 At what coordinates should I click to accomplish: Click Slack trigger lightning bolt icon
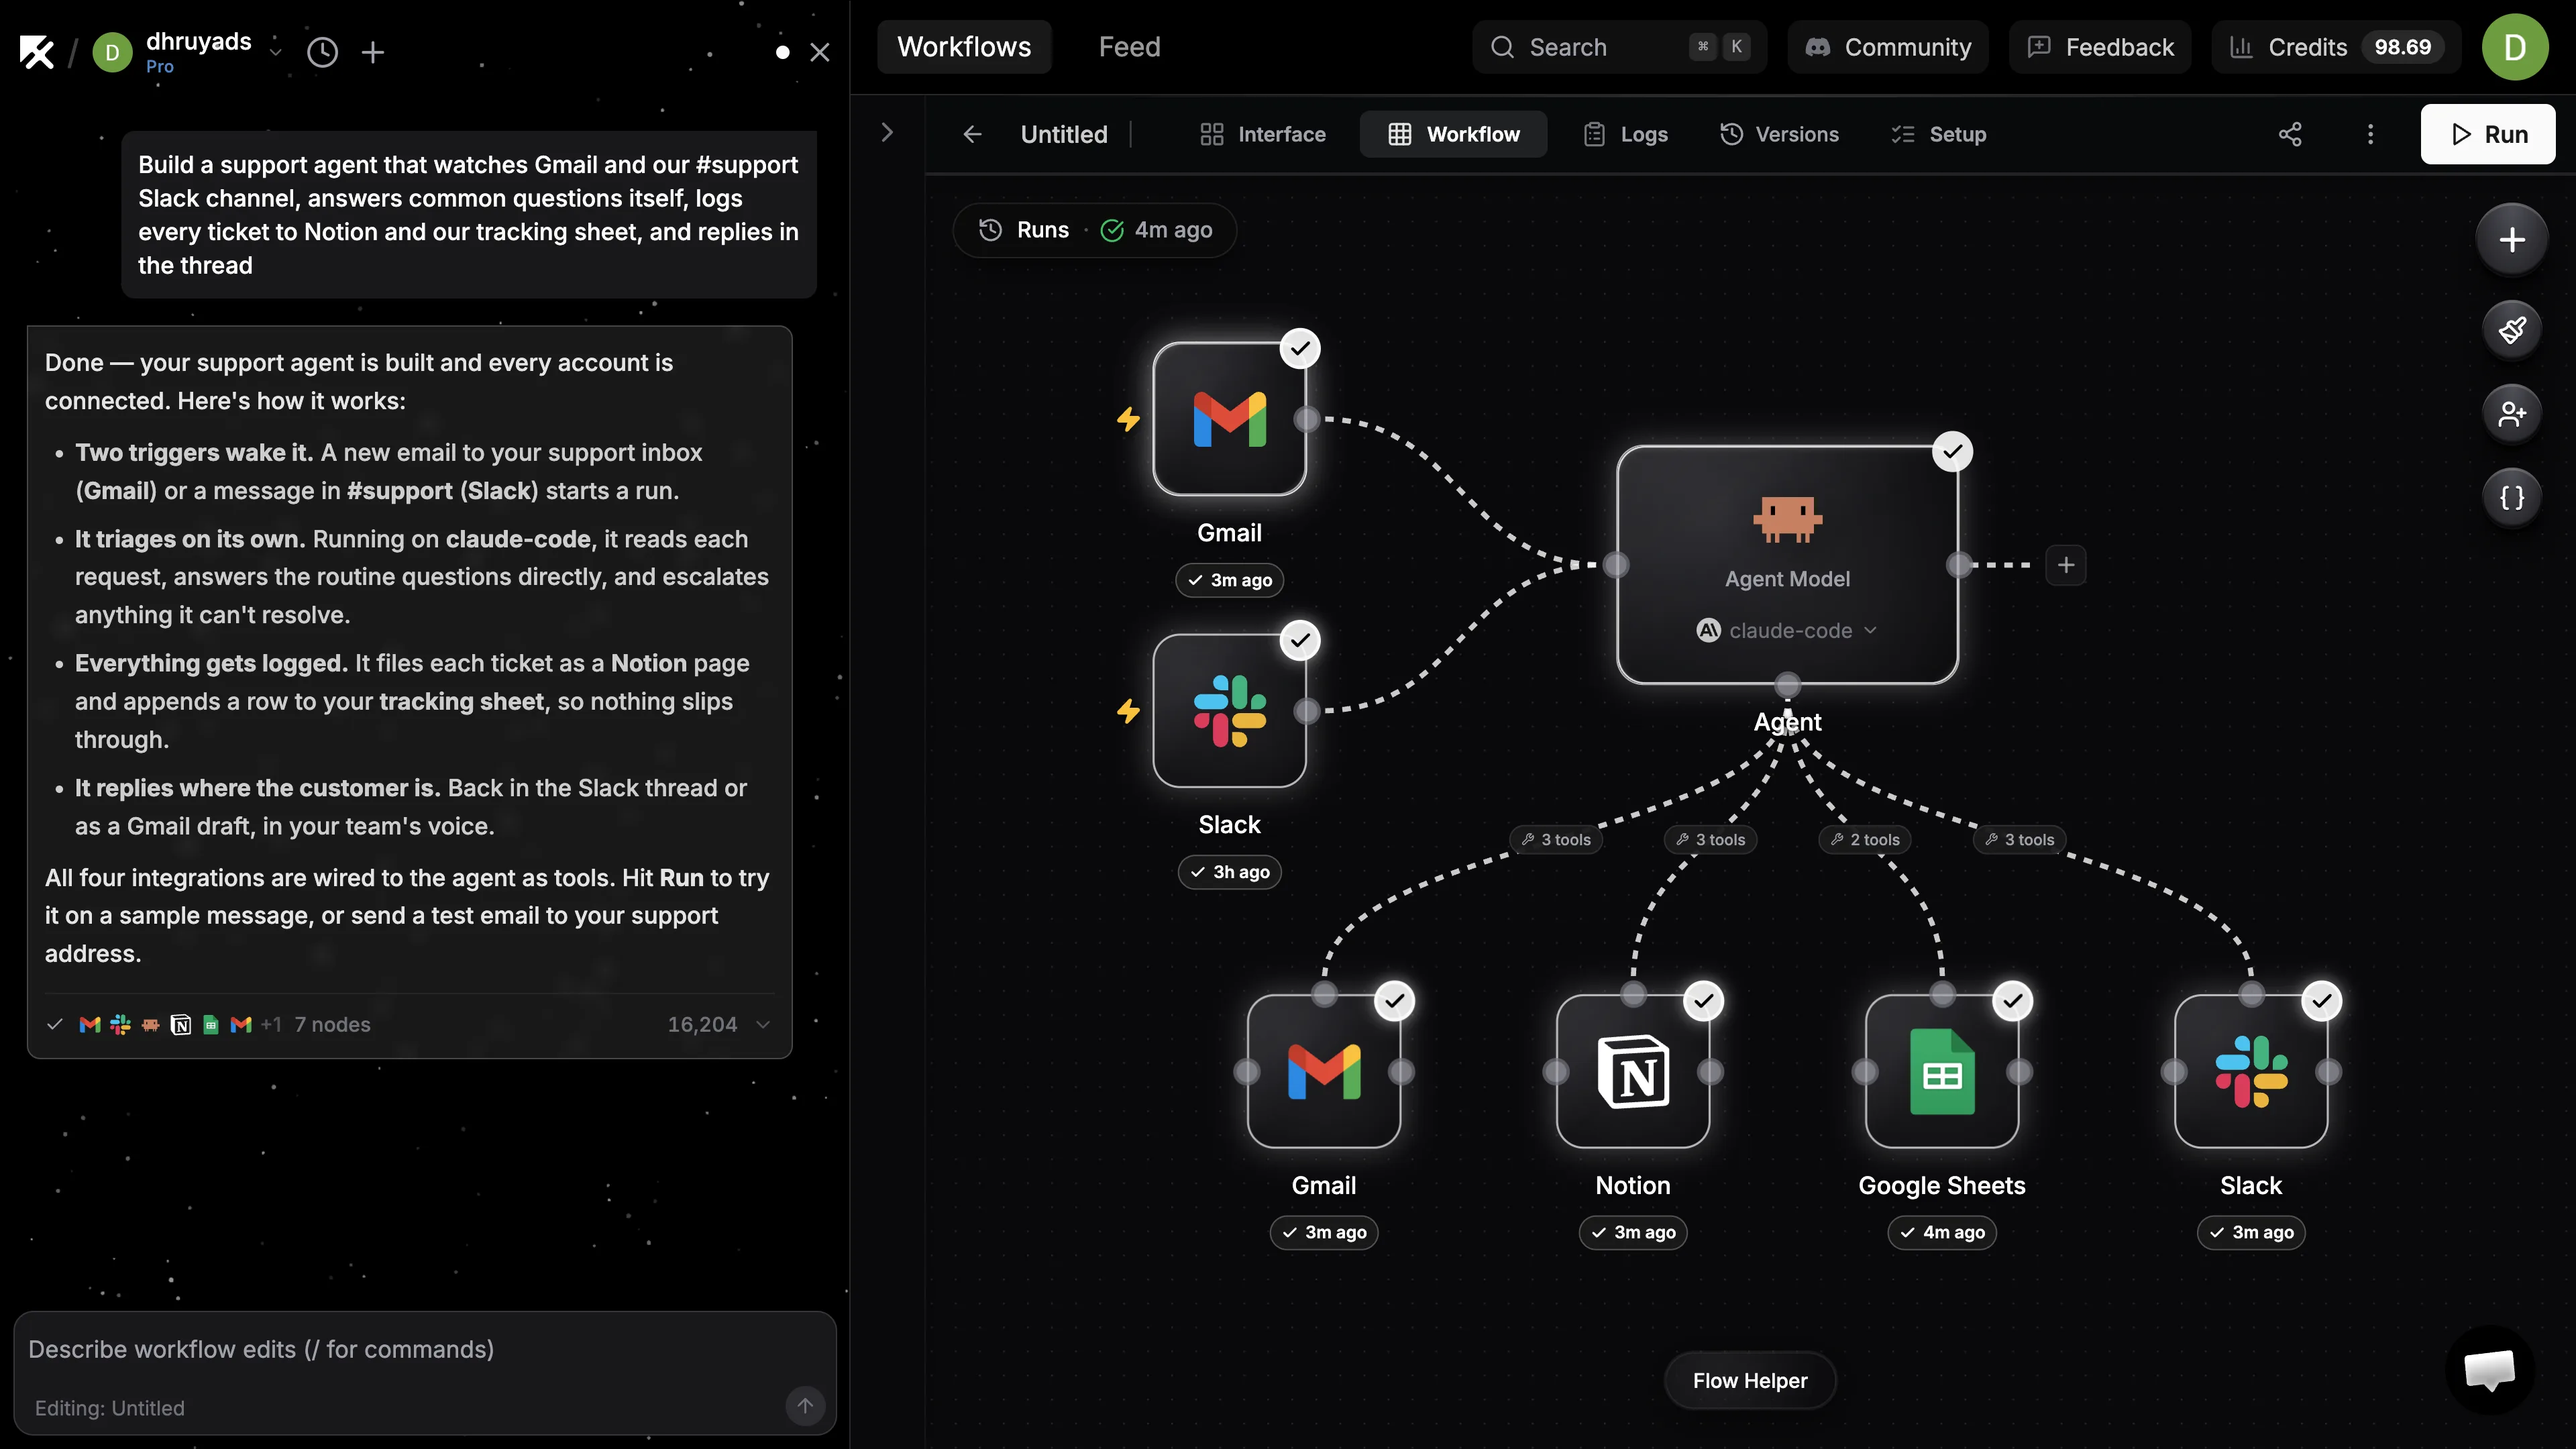tap(1128, 711)
